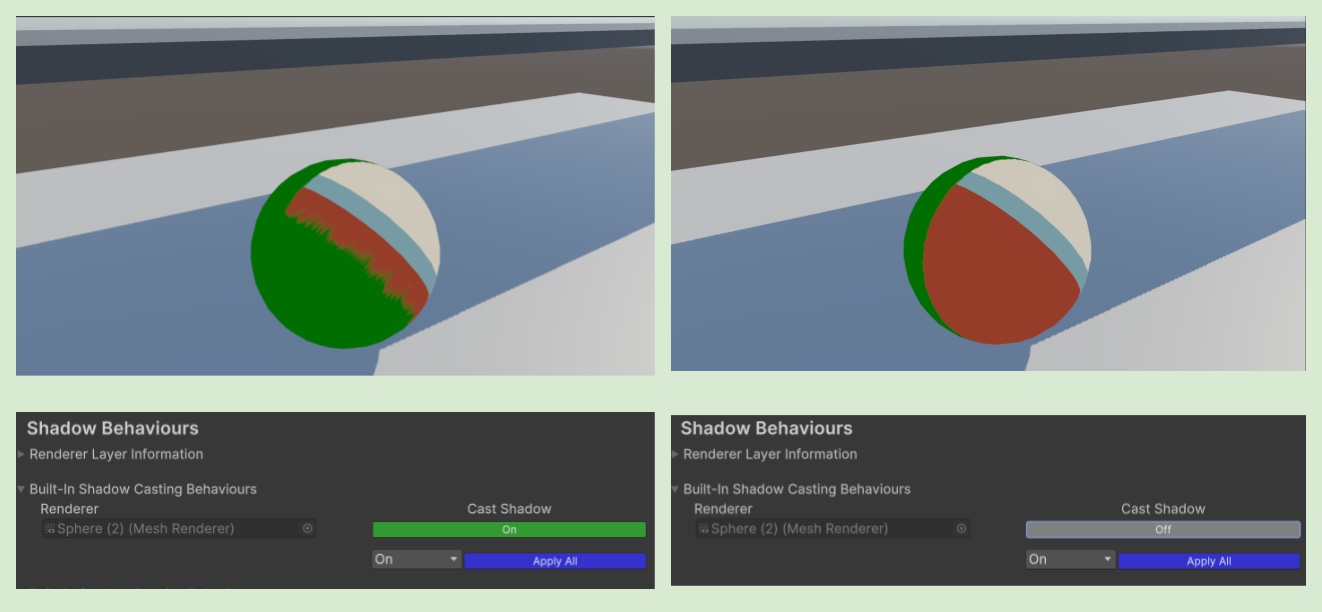Expand Renderer Layer Information in the Cast Shadow On panel
The width and height of the screenshot is (1322, 612).
(x=22, y=454)
